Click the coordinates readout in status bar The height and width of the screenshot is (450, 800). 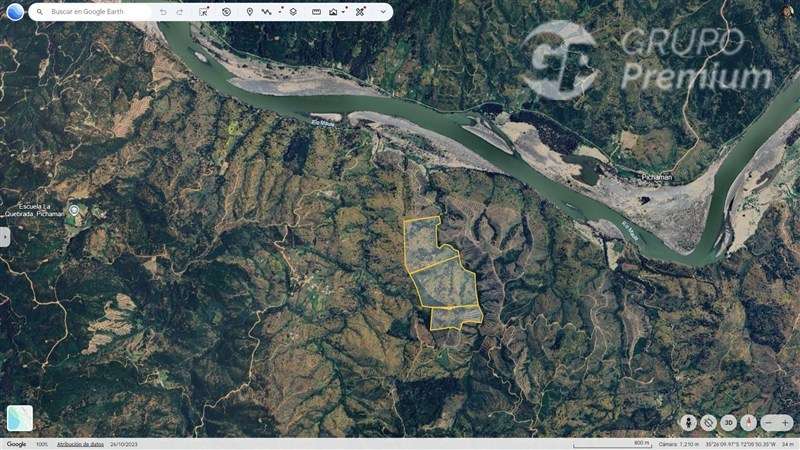pos(740,444)
